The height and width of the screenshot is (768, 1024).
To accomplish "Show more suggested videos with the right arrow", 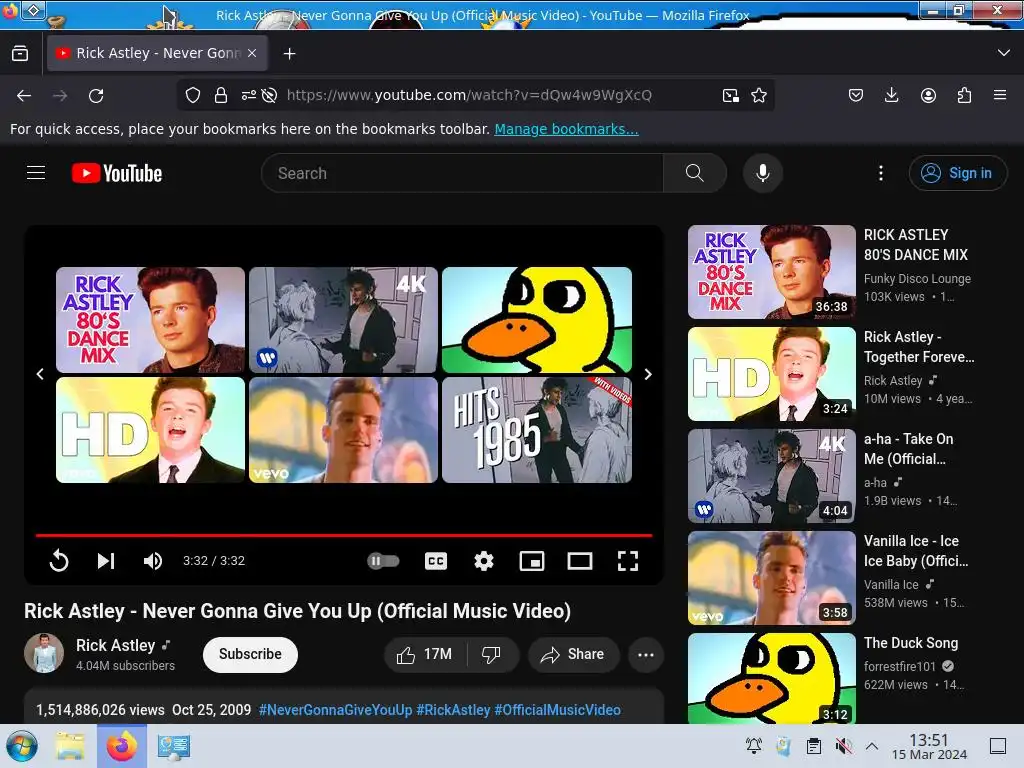I will (x=648, y=374).
